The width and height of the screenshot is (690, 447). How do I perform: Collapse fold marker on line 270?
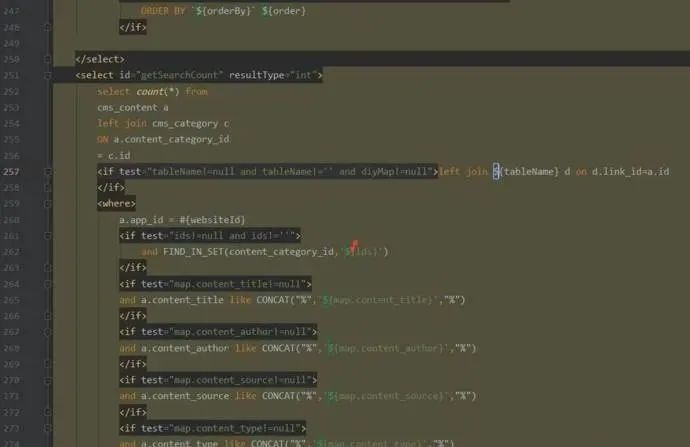[x=48, y=380]
